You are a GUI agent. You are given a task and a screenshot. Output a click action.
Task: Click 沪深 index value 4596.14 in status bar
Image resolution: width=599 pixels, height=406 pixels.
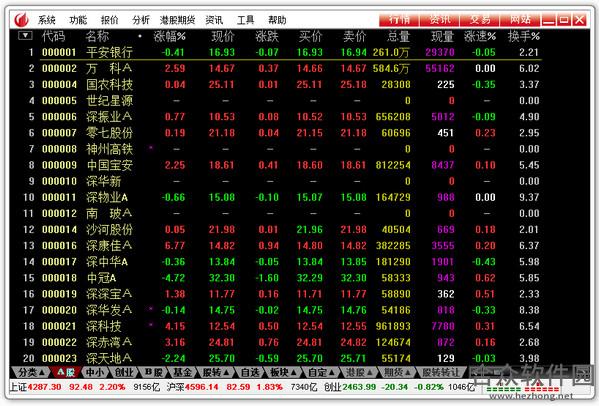coord(201,387)
